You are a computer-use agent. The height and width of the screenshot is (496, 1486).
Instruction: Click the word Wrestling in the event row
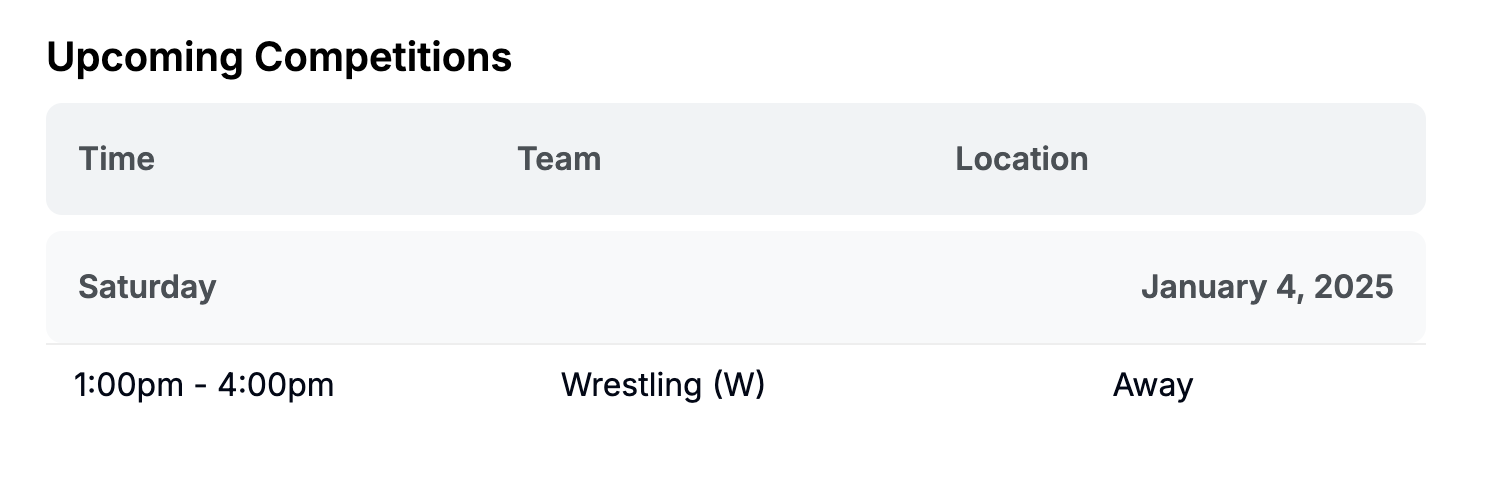pos(631,385)
